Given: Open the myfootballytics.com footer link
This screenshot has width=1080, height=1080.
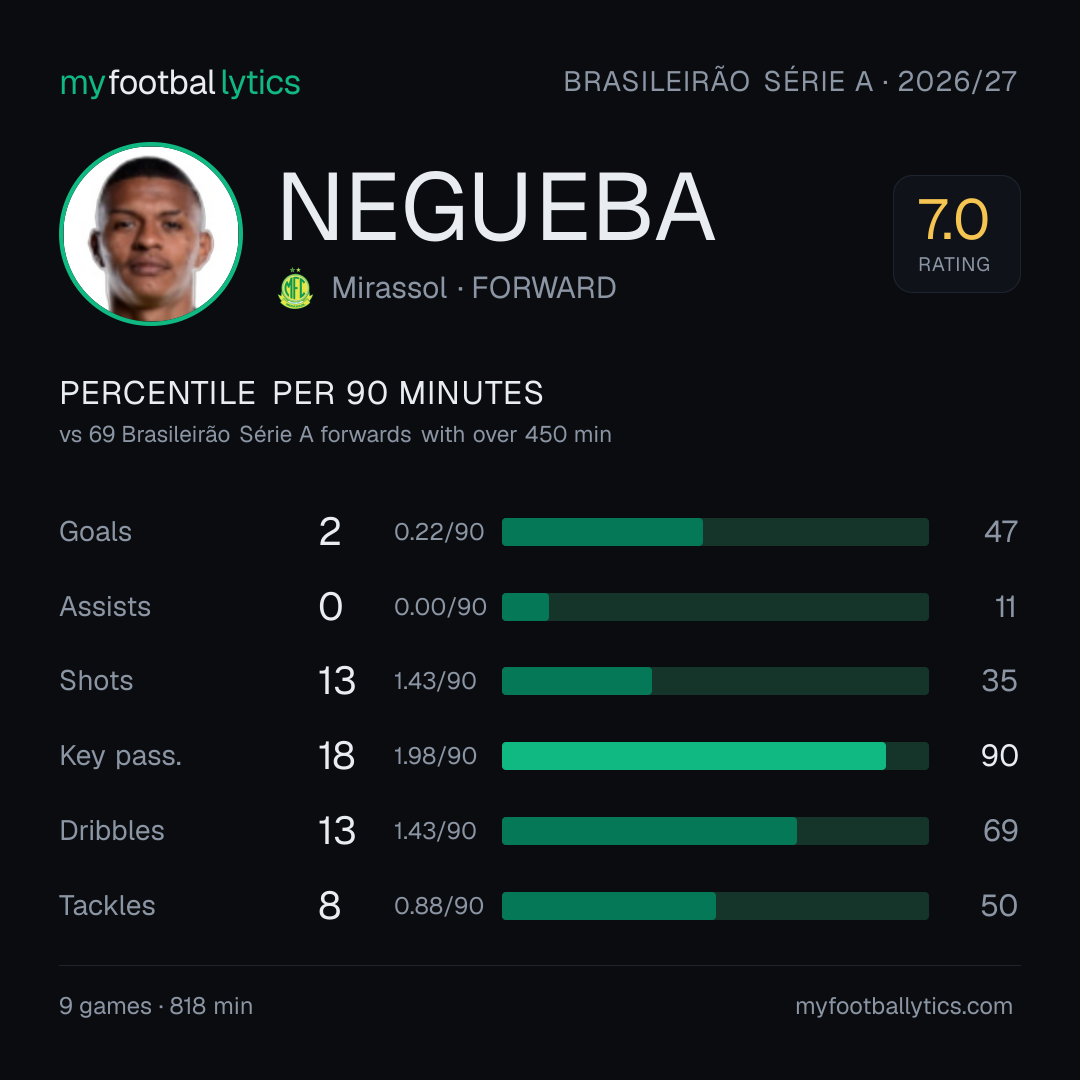Looking at the screenshot, I should (x=904, y=1006).
